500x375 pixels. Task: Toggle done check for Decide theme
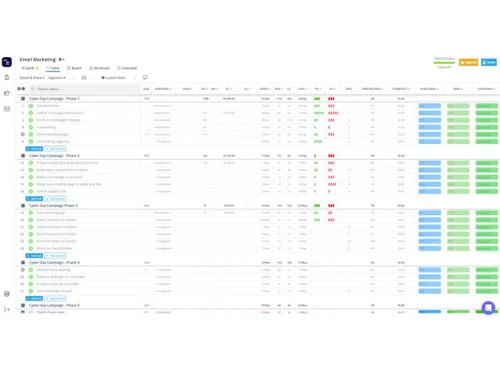(31, 106)
